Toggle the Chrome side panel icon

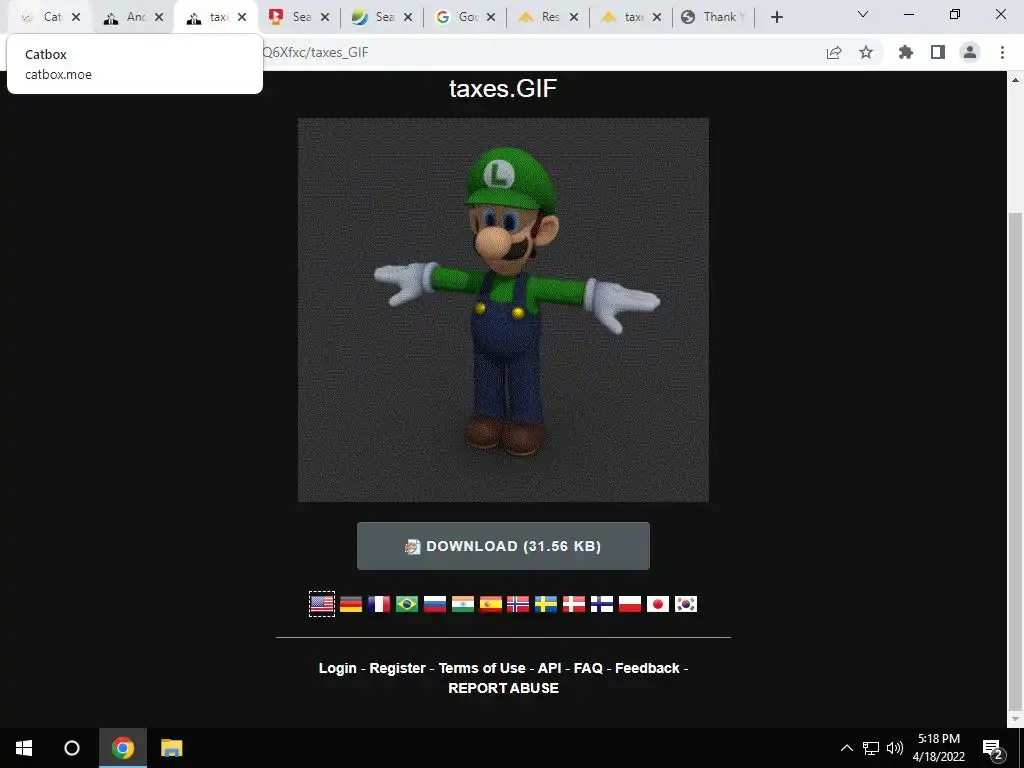(x=938, y=52)
